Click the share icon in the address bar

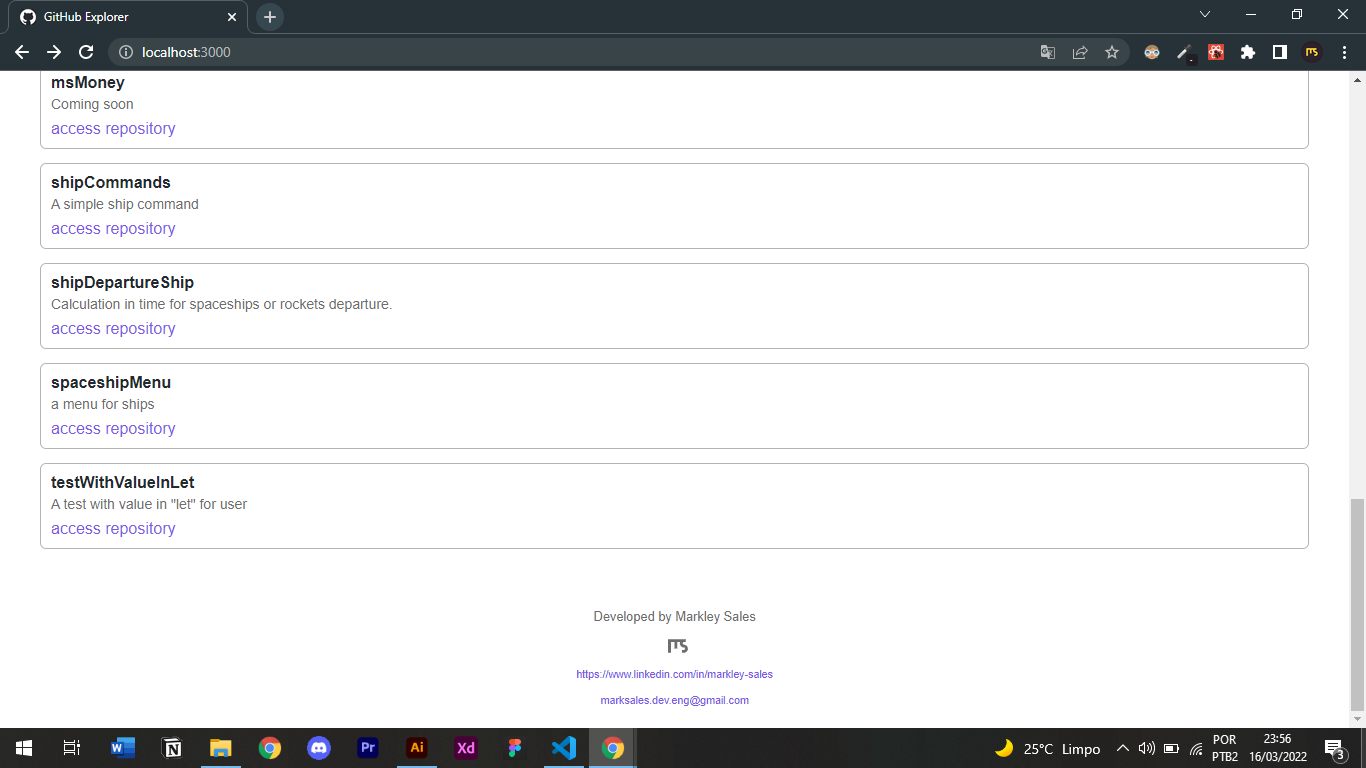1080,52
